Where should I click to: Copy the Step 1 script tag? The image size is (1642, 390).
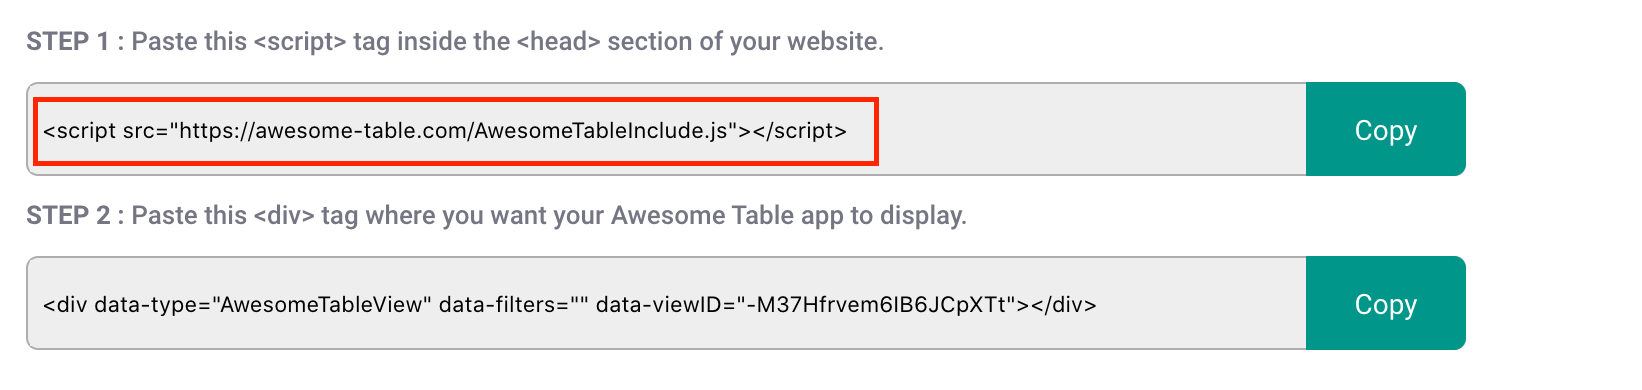(x=1385, y=130)
